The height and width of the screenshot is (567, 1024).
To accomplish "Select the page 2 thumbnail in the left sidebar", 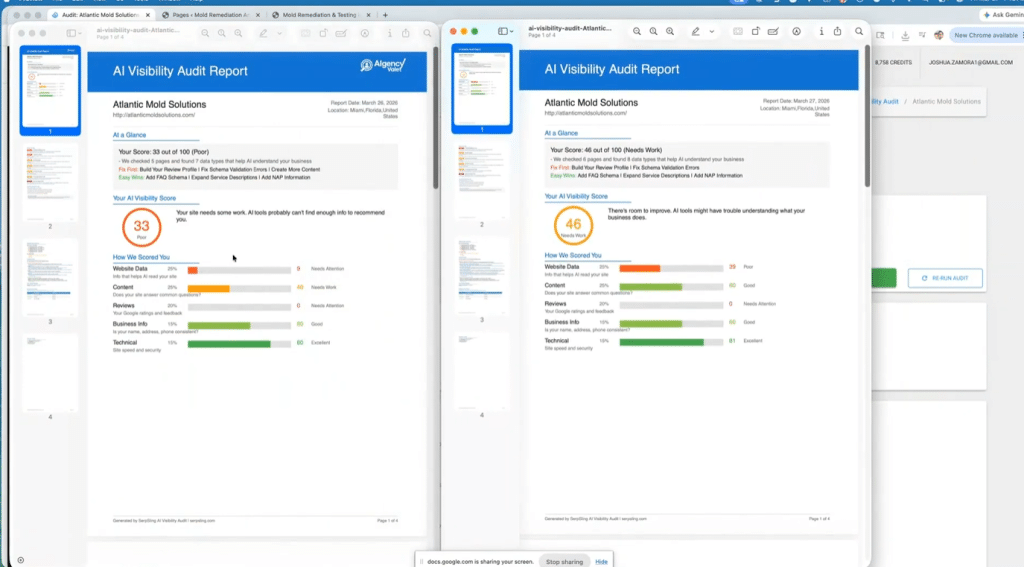I will [x=50, y=182].
